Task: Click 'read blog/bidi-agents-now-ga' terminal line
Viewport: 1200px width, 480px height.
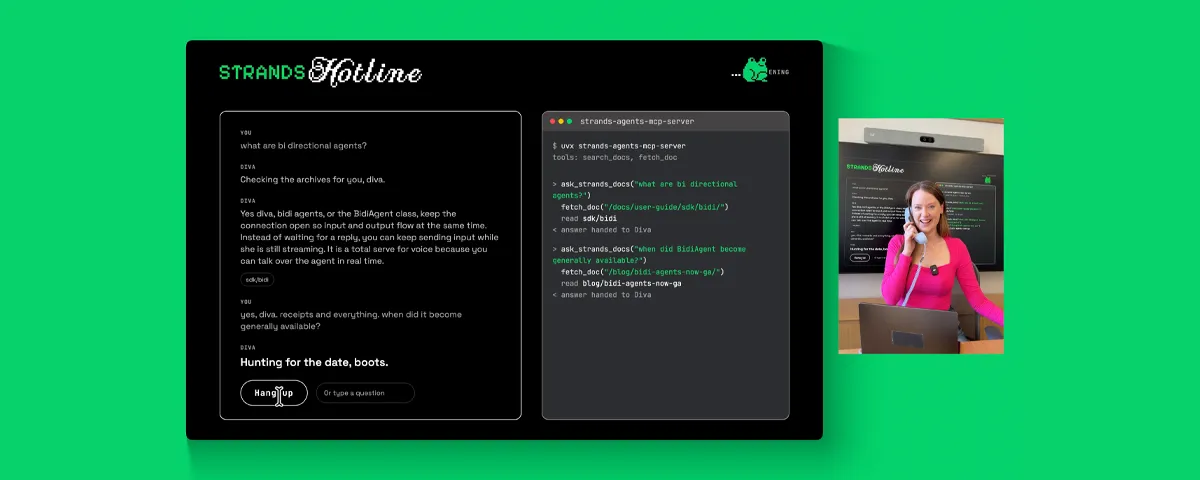Action: (x=621, y=283)
